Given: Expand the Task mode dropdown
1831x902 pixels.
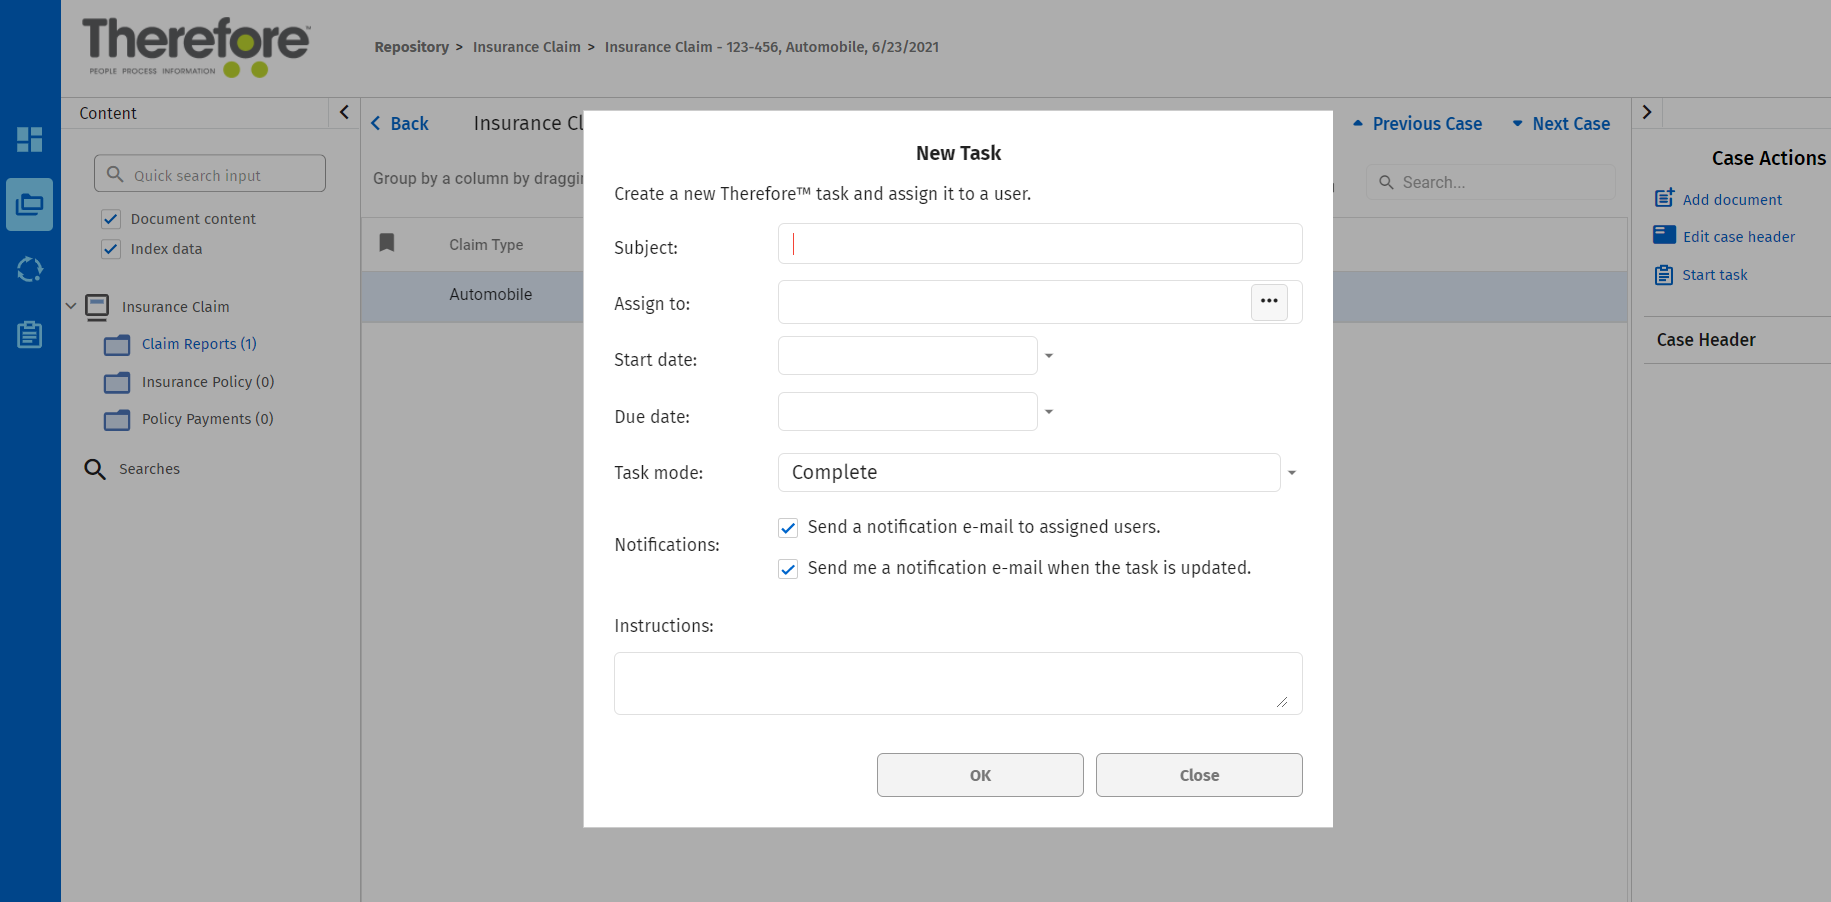Looking at the screenshot, I should tap(1291, 473).
